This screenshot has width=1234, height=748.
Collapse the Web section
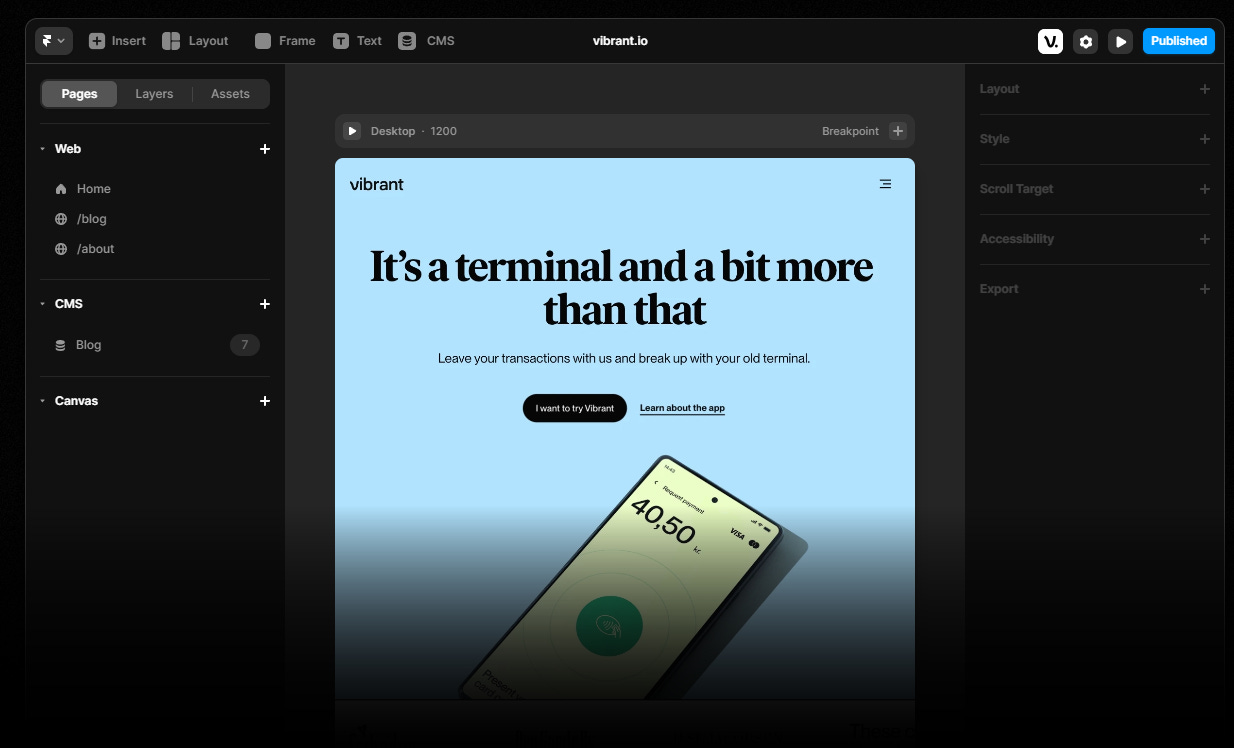pos(43,149)
